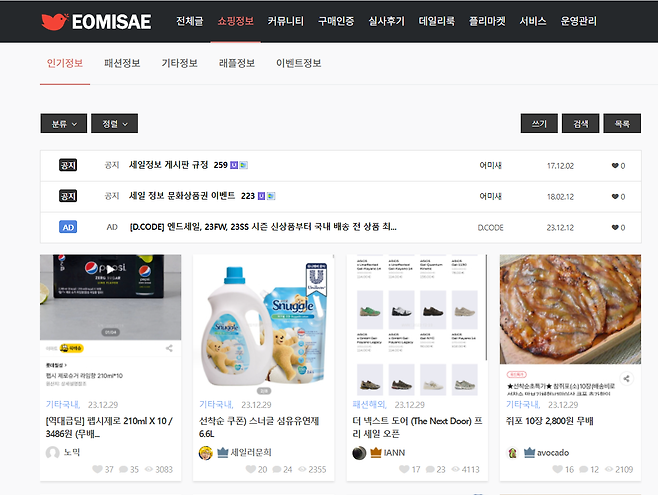Click the 공지 badge on the first notice row

point(68,165)
